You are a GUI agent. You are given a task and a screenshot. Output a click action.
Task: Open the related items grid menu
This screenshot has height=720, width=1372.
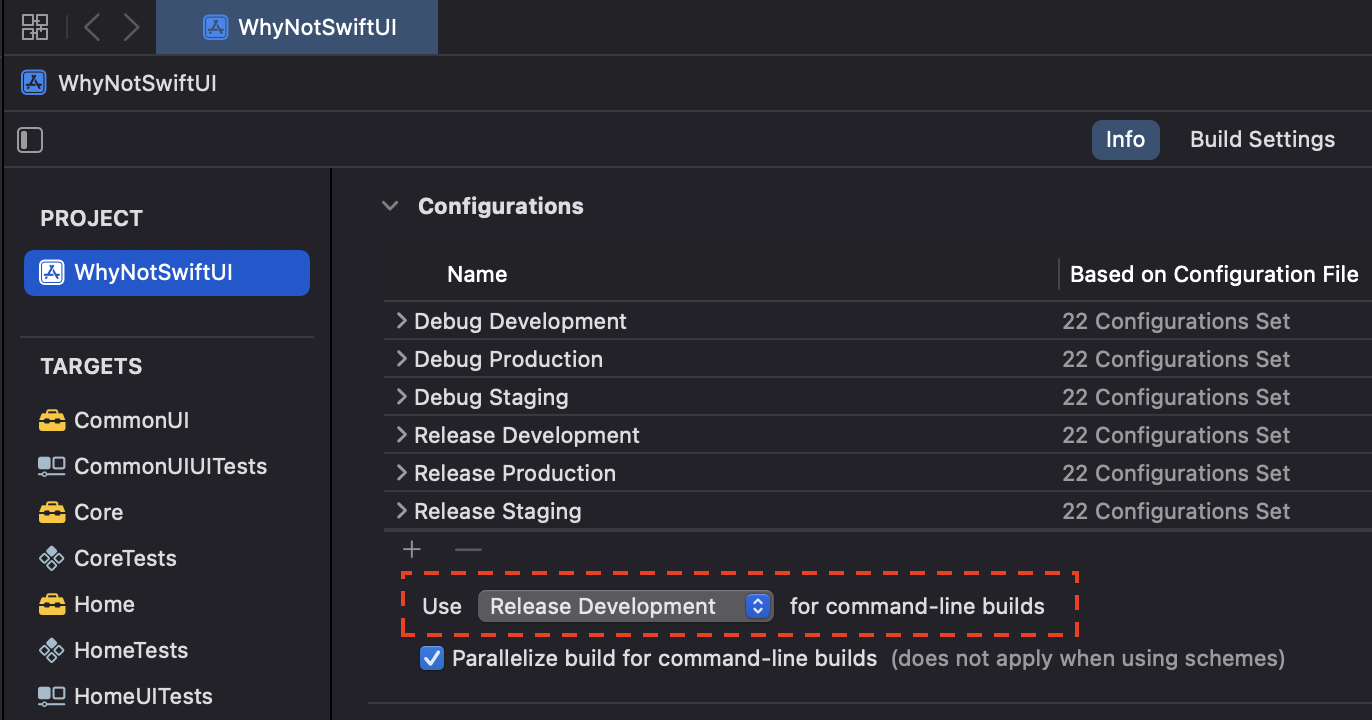[35, 27]
